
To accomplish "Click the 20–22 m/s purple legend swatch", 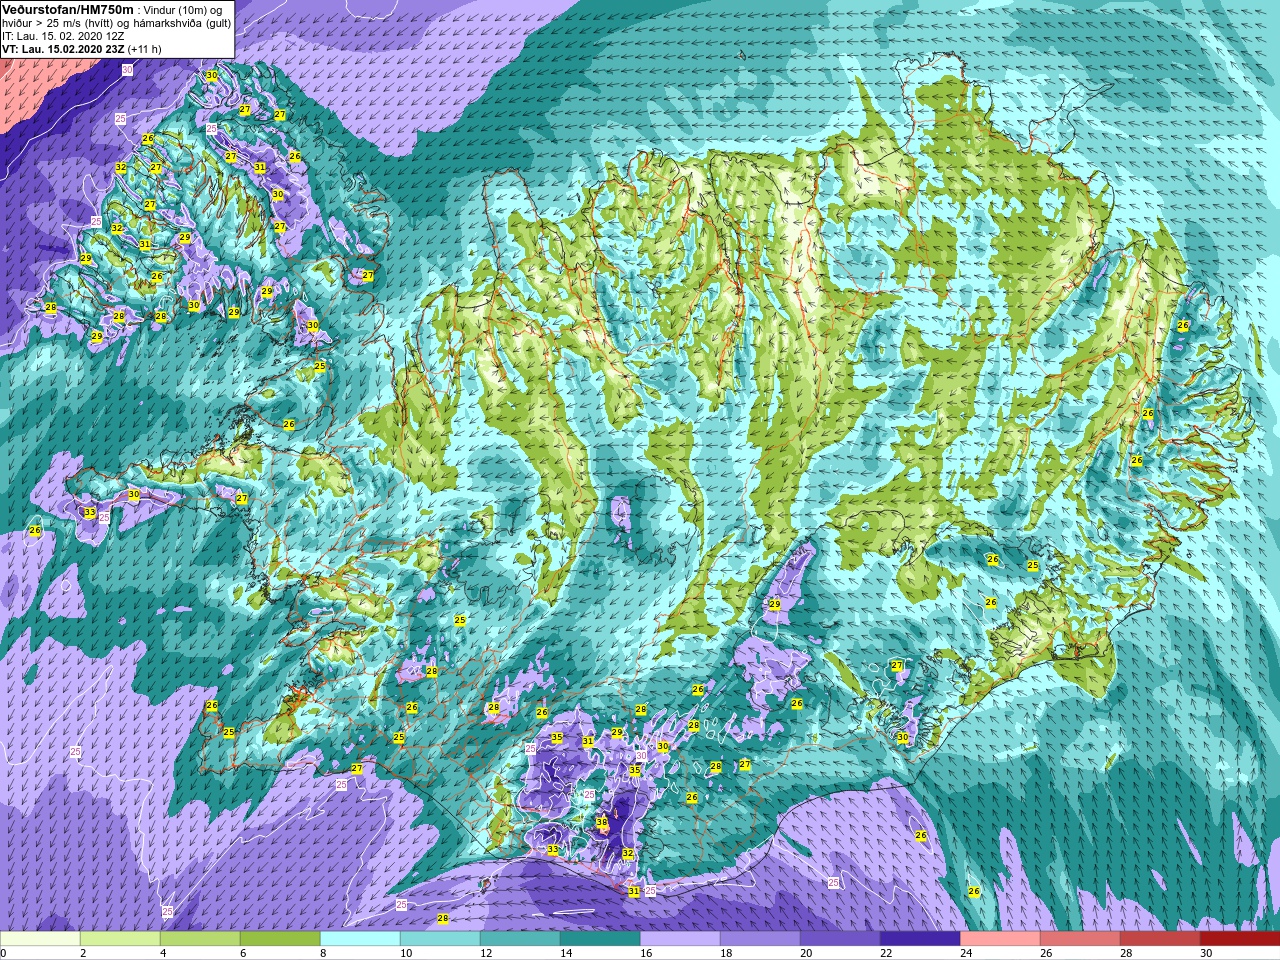I will (840, 939).
